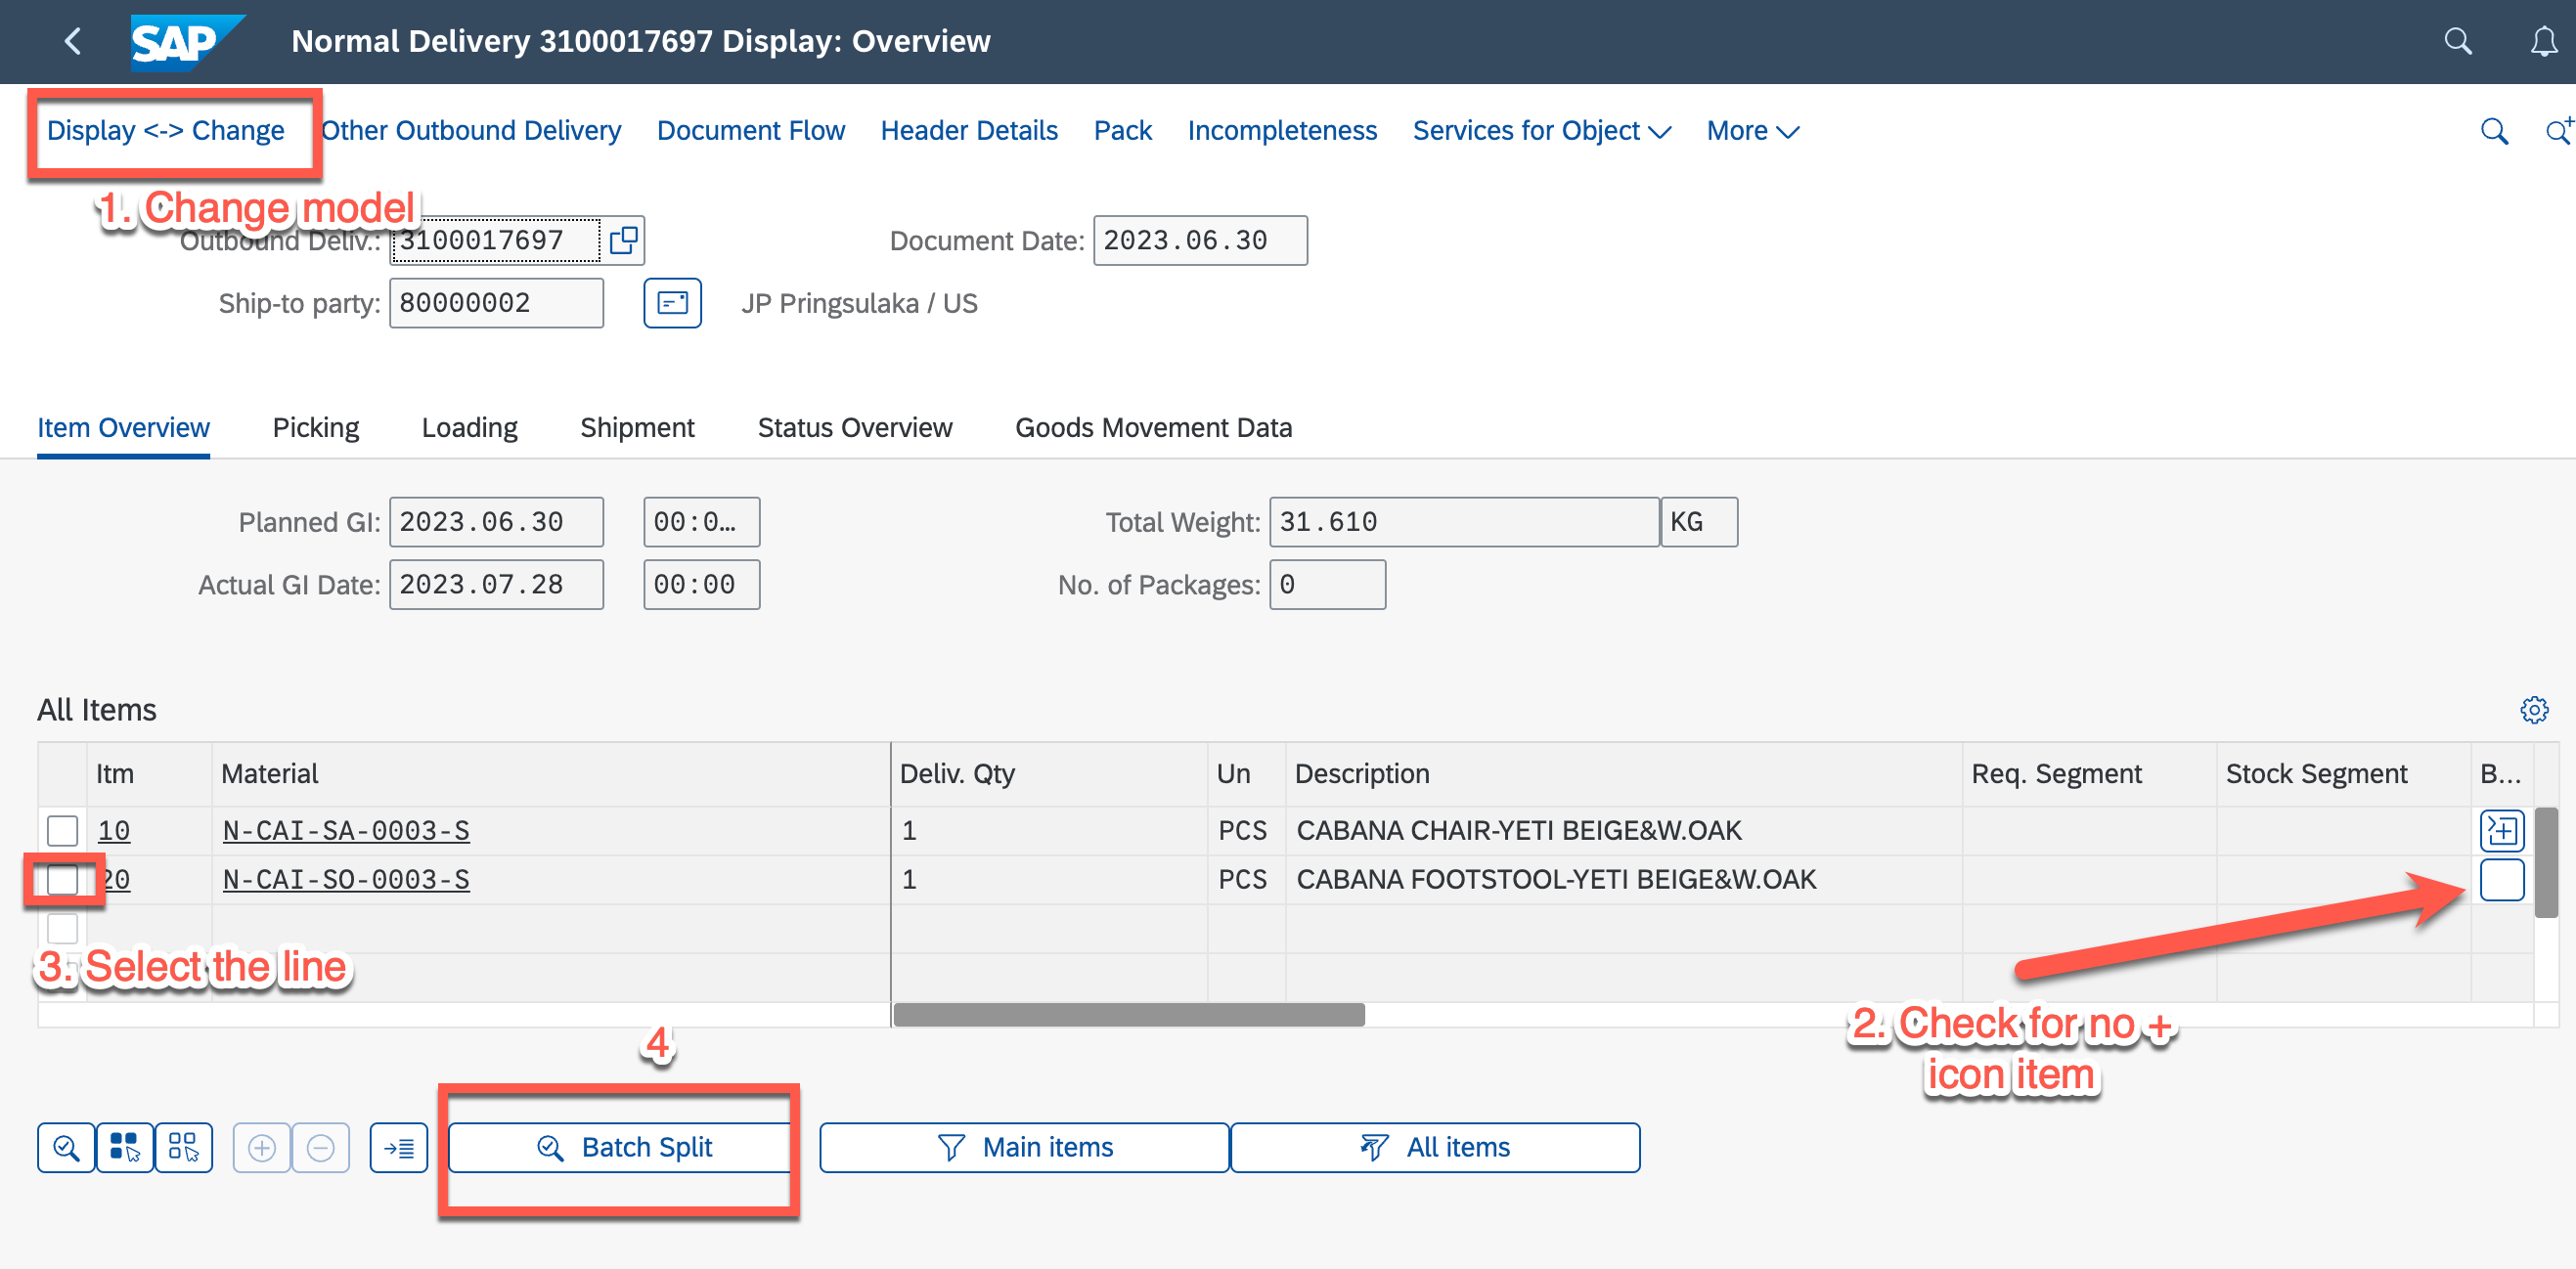
Task: Click the Select All items icon
Action: (124, 1147)
